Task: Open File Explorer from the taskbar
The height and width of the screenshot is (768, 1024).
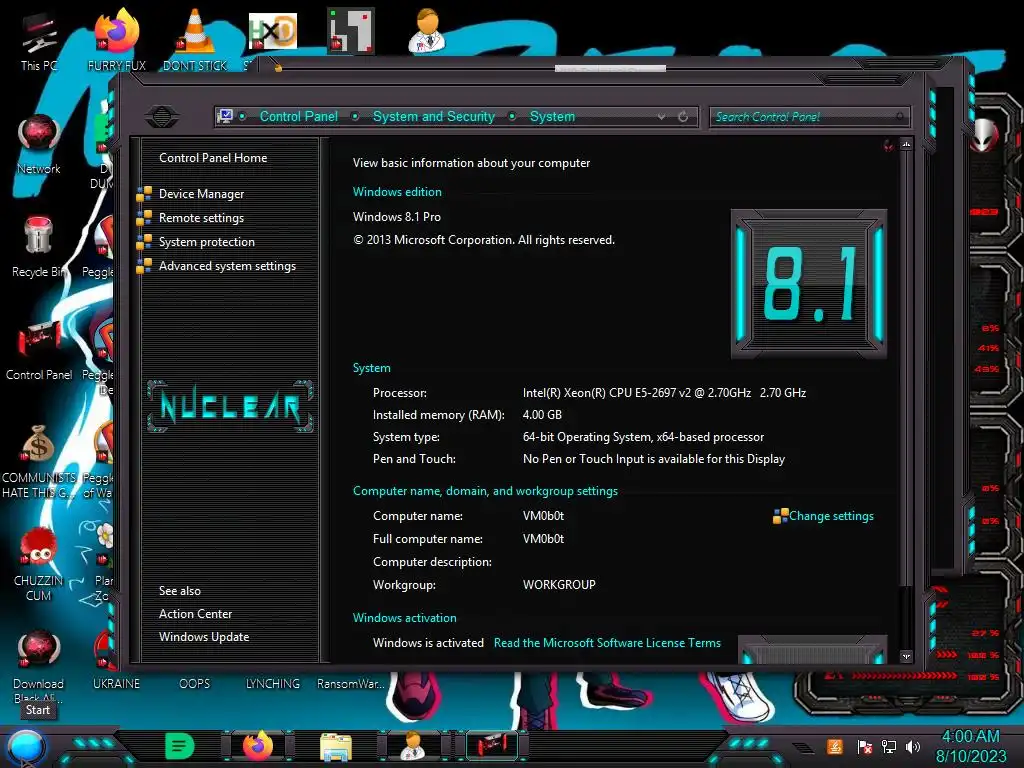Action: coord(336,748)
